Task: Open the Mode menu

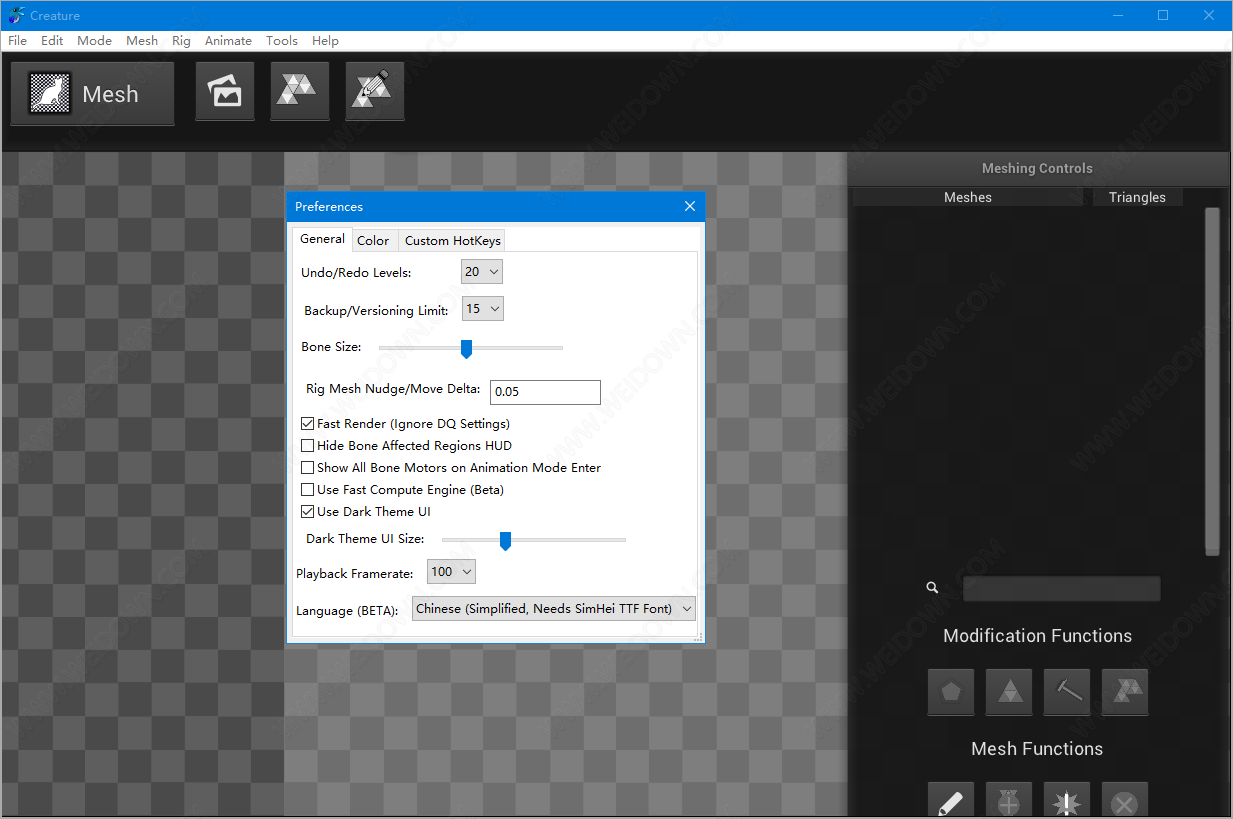Action: (x=94, y=41)
